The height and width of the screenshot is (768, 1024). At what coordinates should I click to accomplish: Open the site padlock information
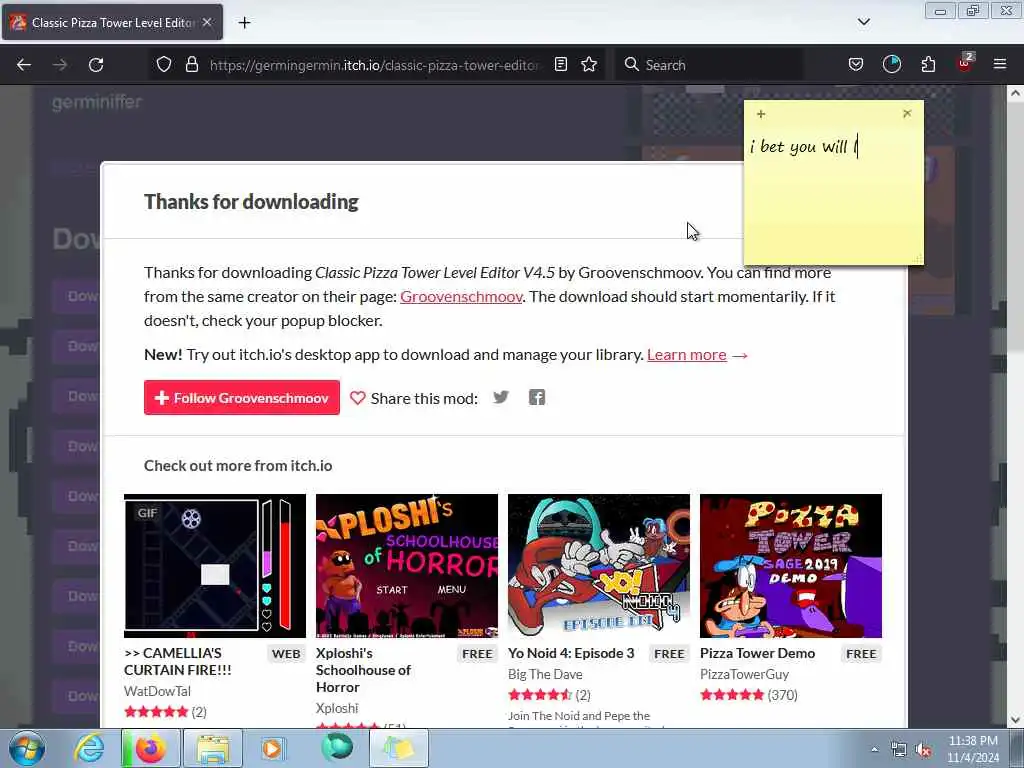click(191, 65)
